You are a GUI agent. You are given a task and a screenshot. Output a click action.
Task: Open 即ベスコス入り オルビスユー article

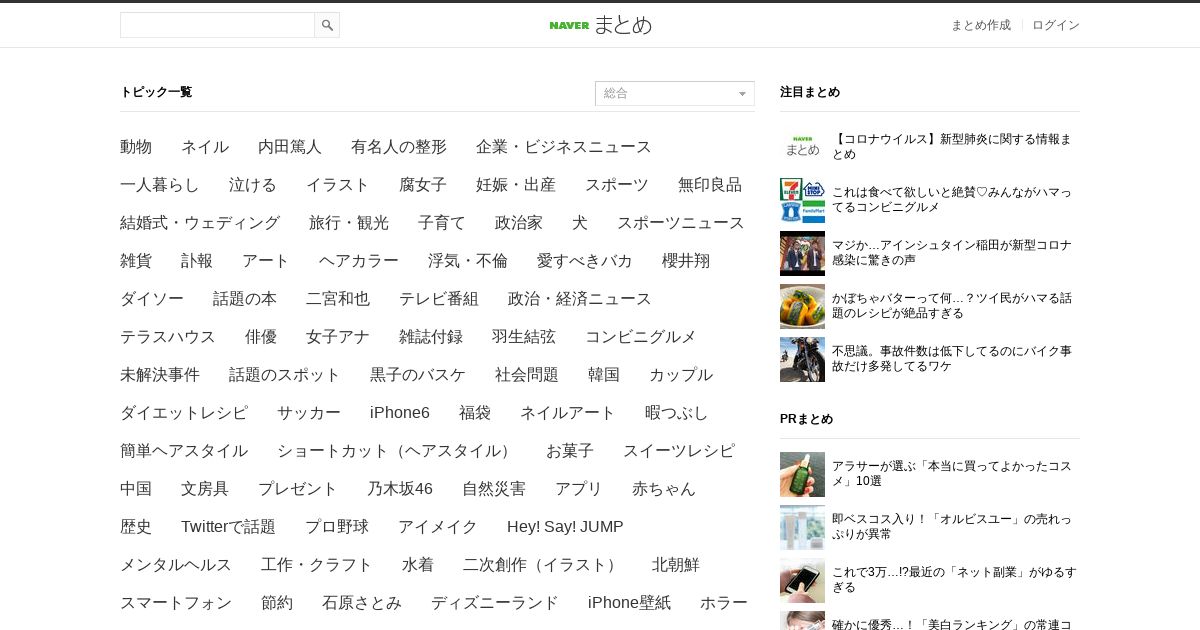coord(951,527)
